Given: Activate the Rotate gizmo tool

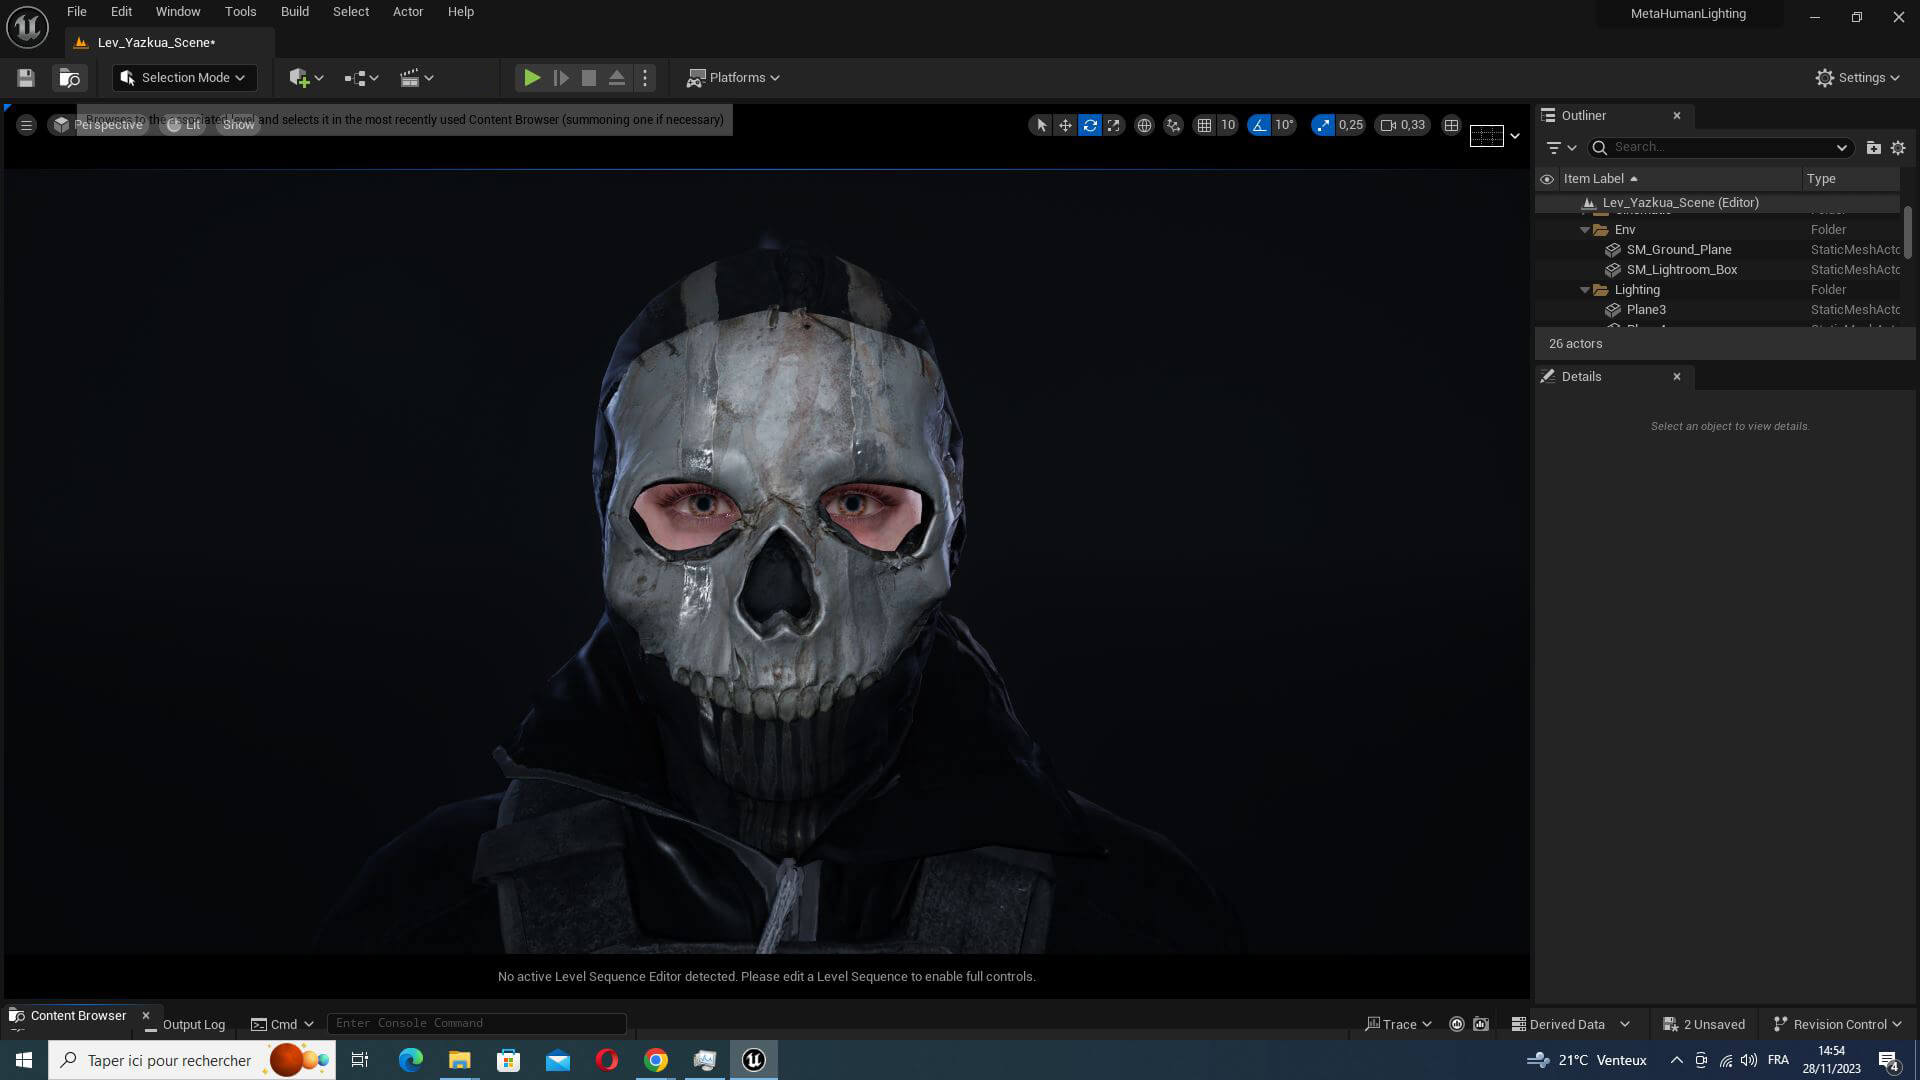Looking at the screenshot, I should coord(1090,125).
